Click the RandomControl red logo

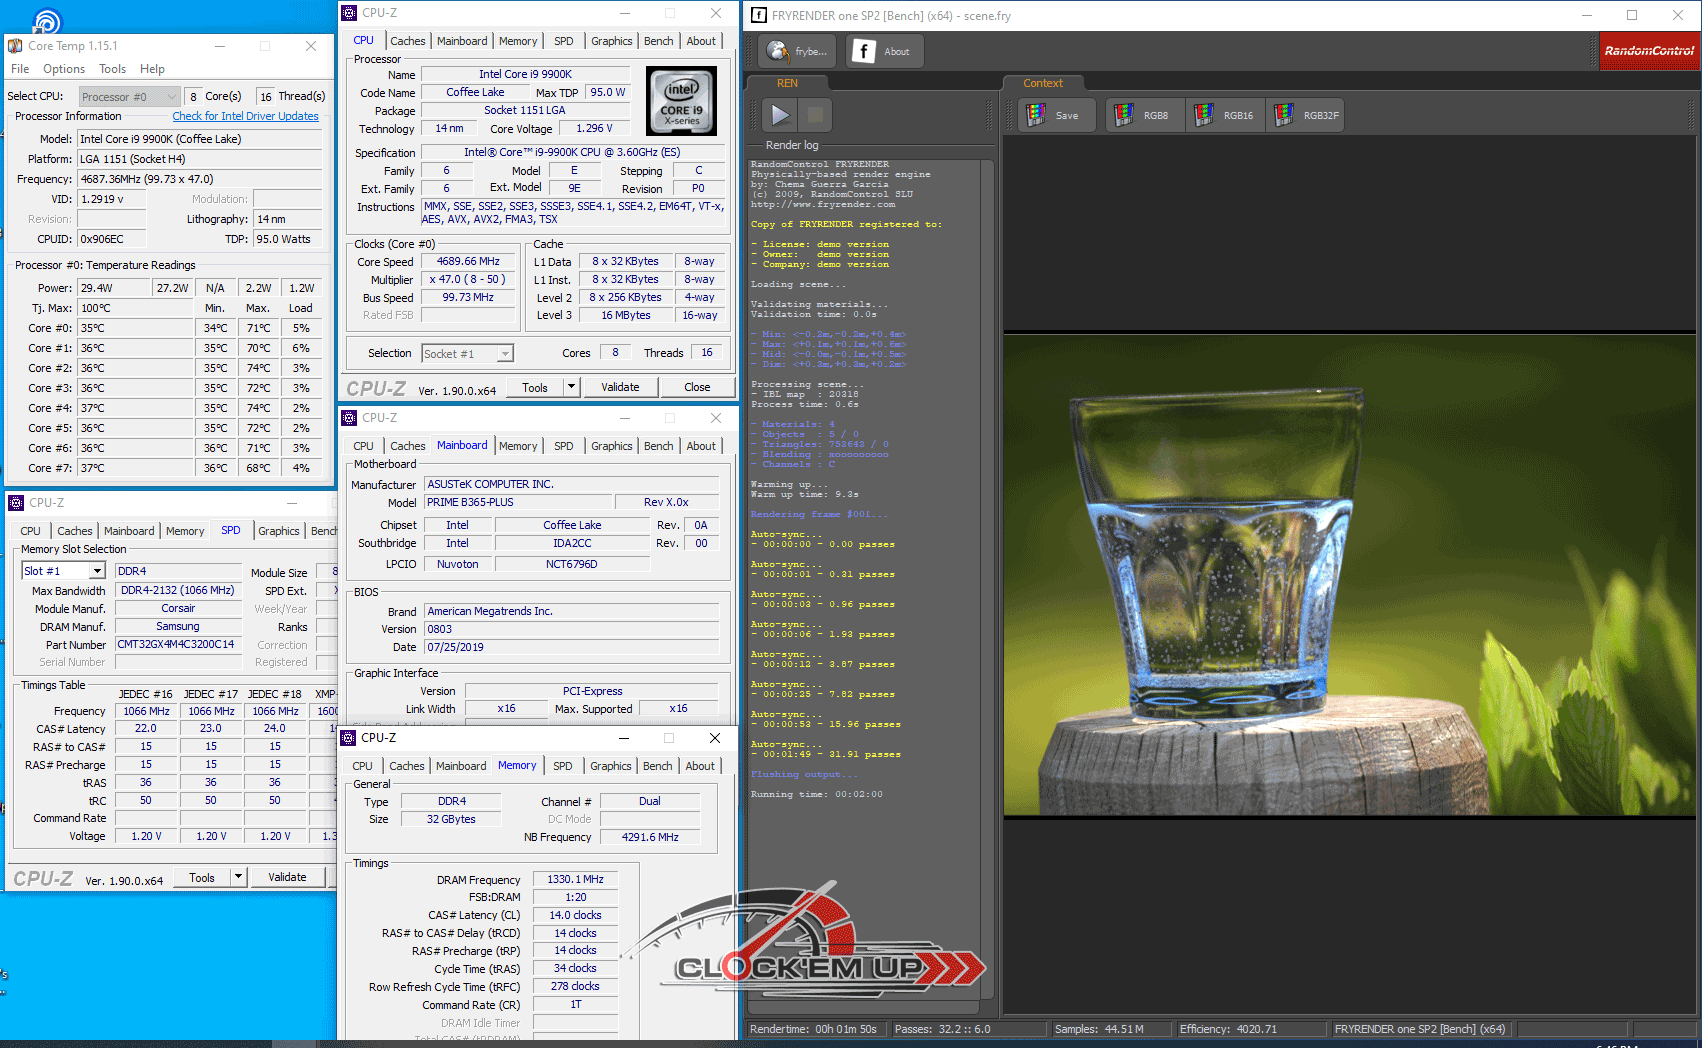point(1649,51)
